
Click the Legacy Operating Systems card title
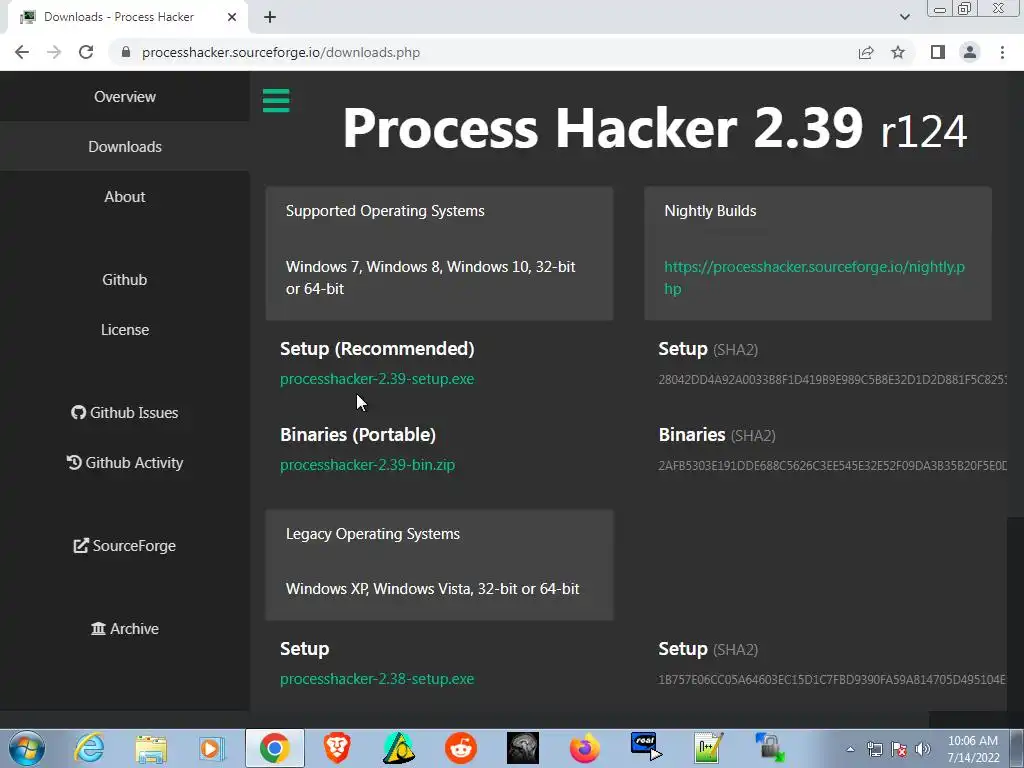click(372, 534)
